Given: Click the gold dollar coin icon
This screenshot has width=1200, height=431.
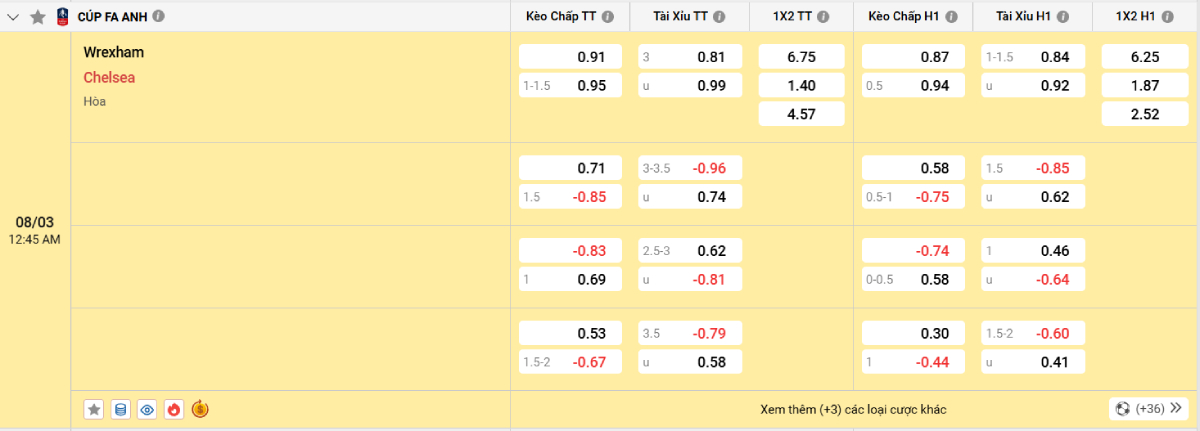Looking at the screenshot, I should (x=200, y=409).
